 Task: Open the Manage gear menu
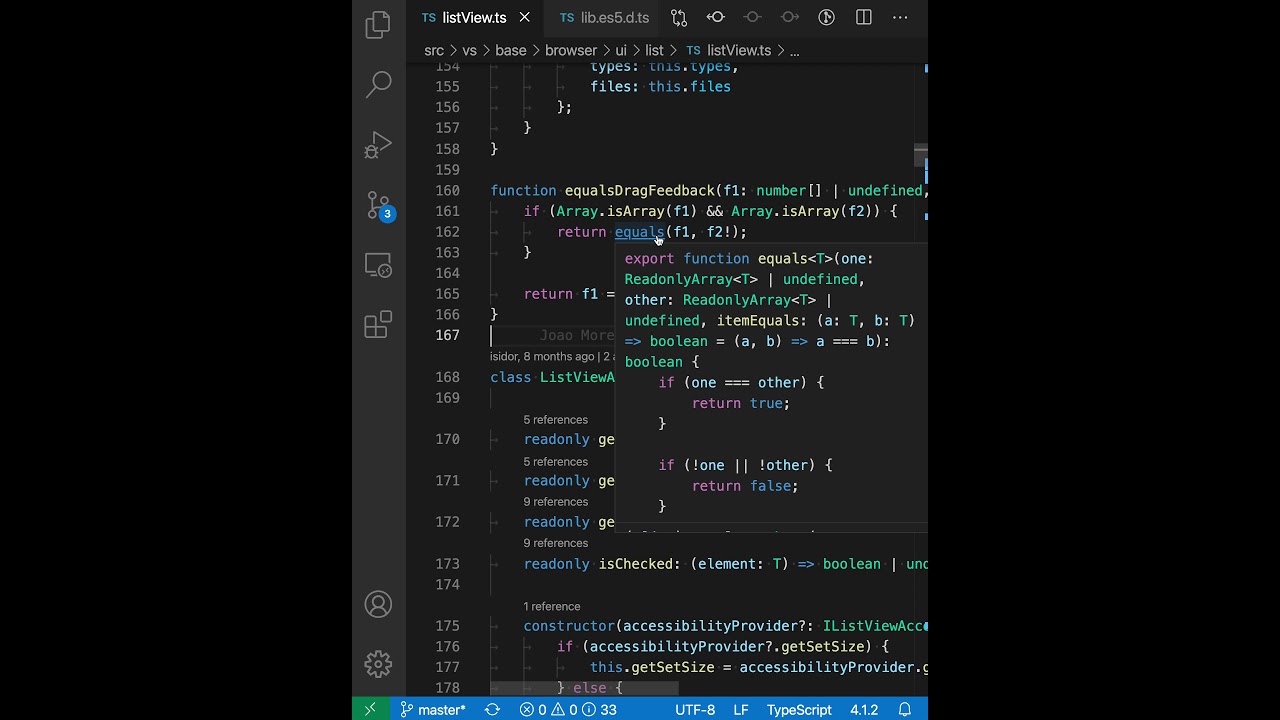tap(378, 664)
